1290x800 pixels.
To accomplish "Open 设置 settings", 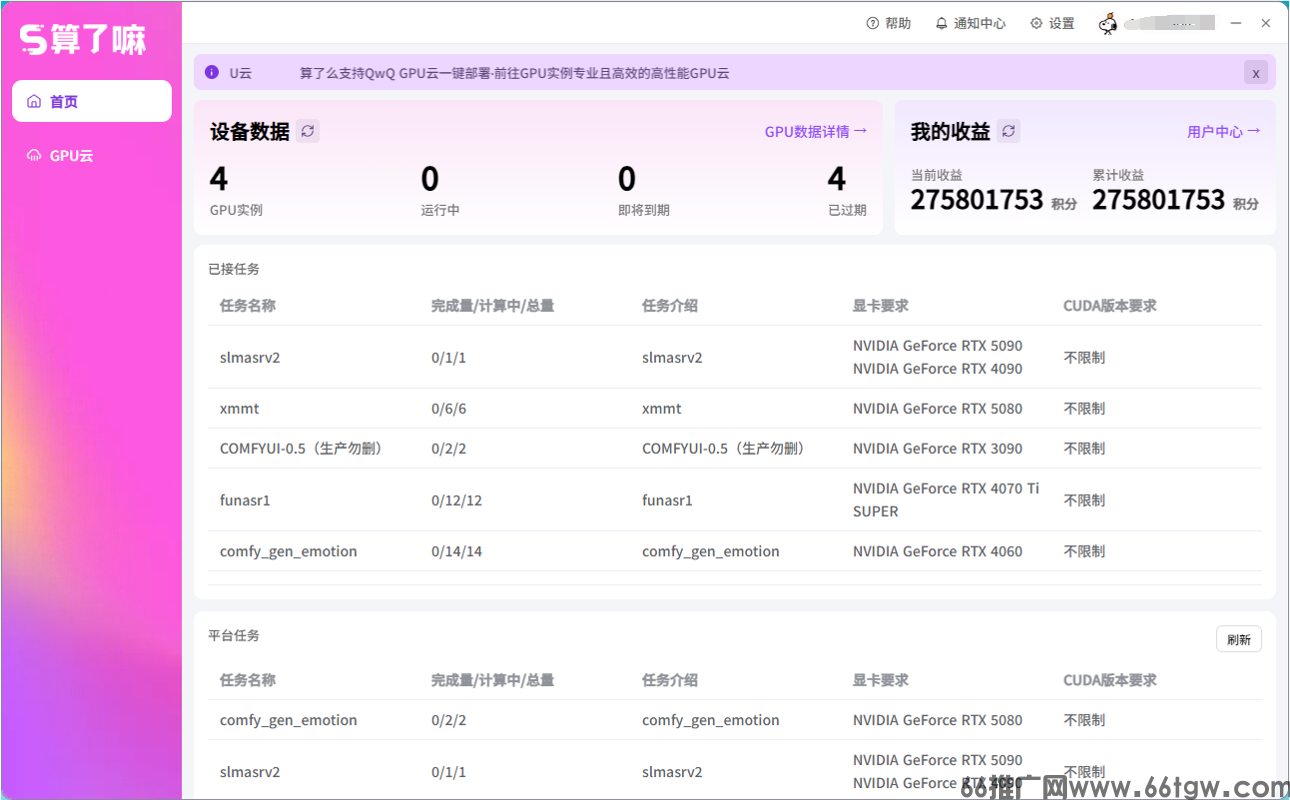I will tap(1052, 23).
